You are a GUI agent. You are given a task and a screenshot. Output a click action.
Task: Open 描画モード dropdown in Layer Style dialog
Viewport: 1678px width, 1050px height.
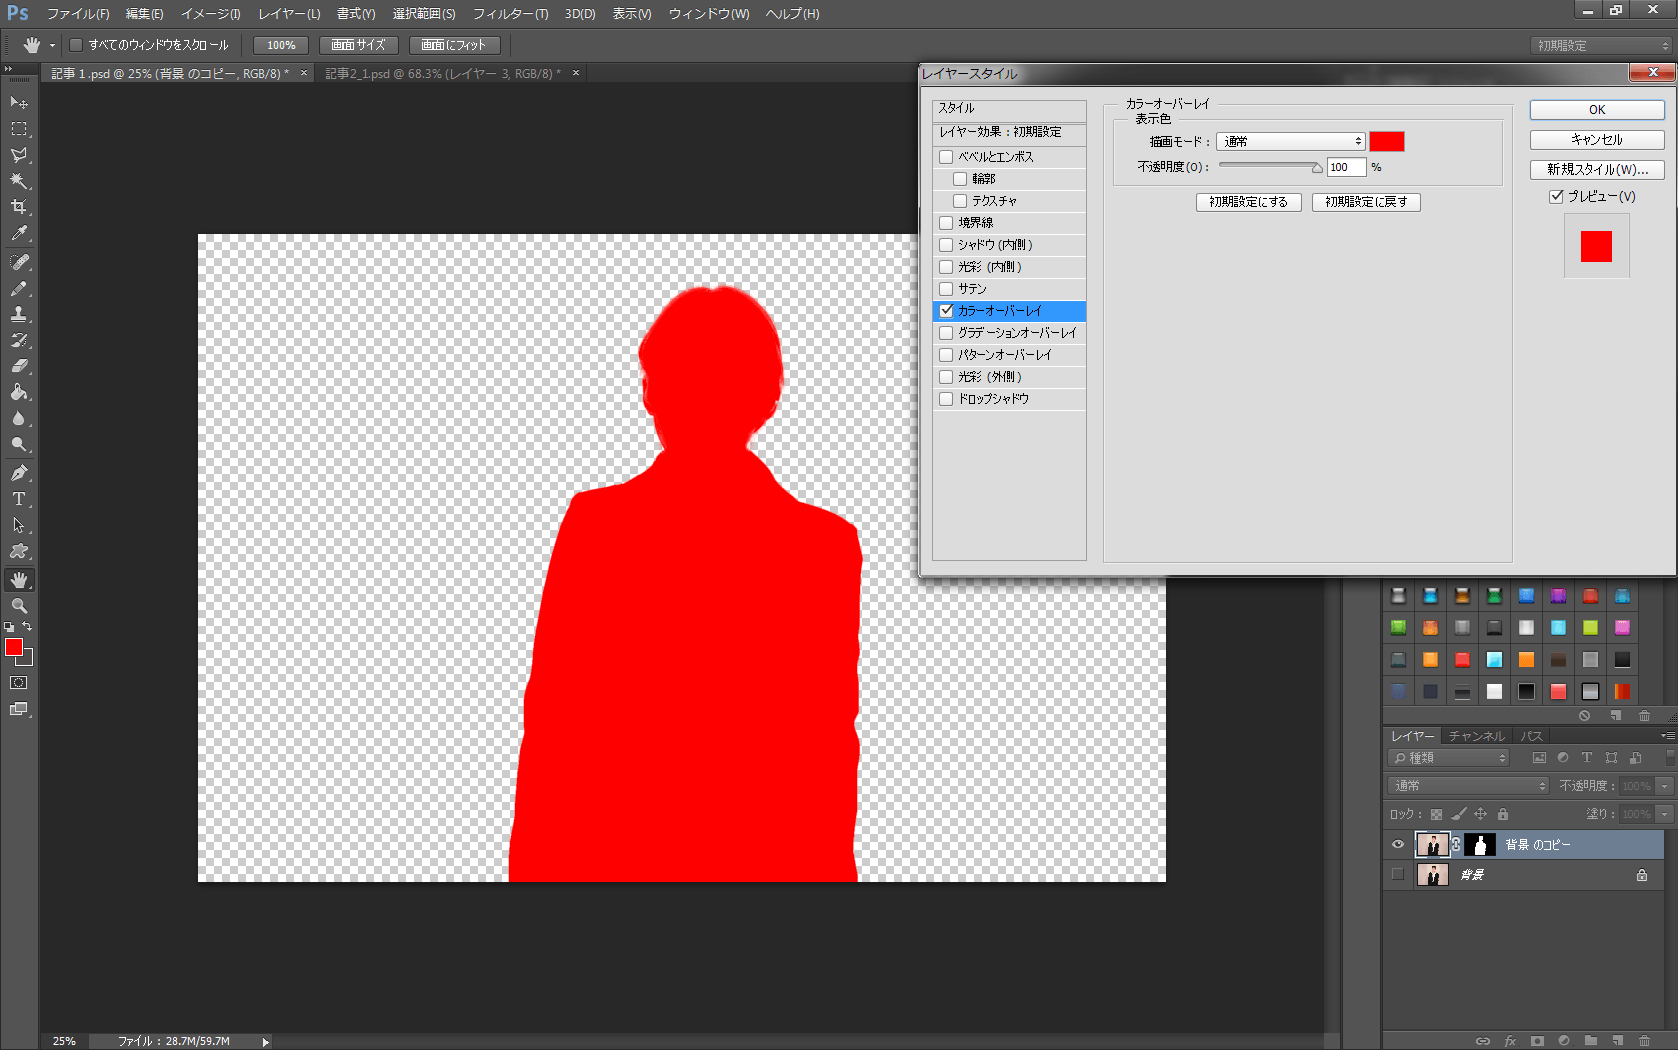(1290, 142)
